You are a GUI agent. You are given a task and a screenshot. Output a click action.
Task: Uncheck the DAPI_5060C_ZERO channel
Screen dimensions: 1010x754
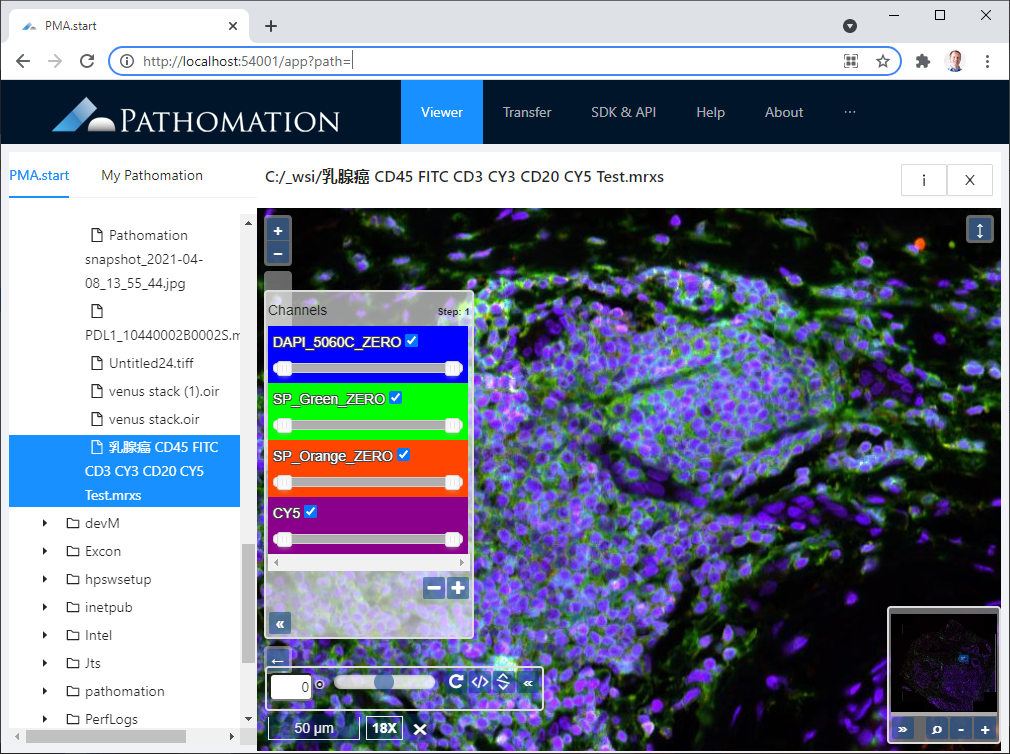coord(412,341)
